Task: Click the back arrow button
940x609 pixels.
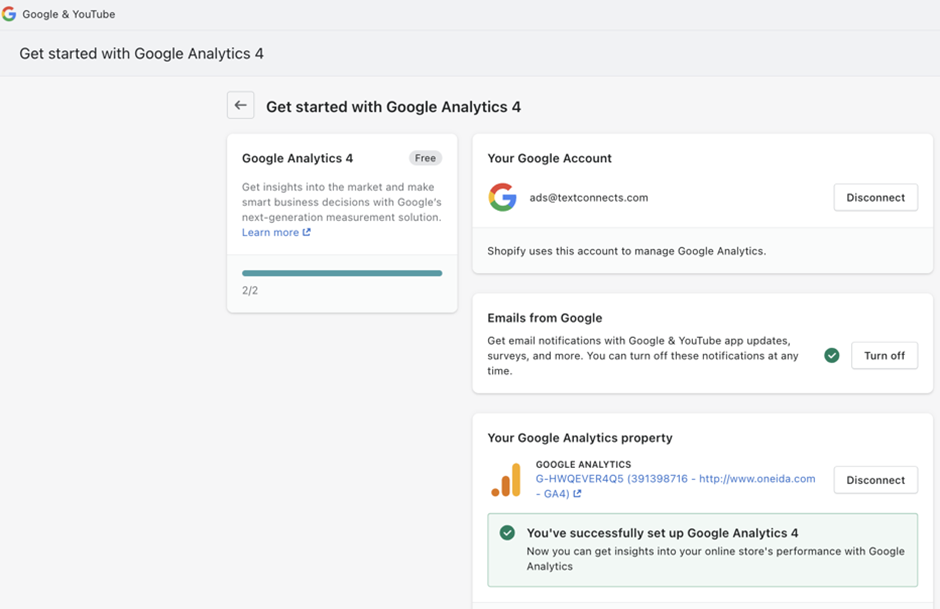Action: coord(240,105)
